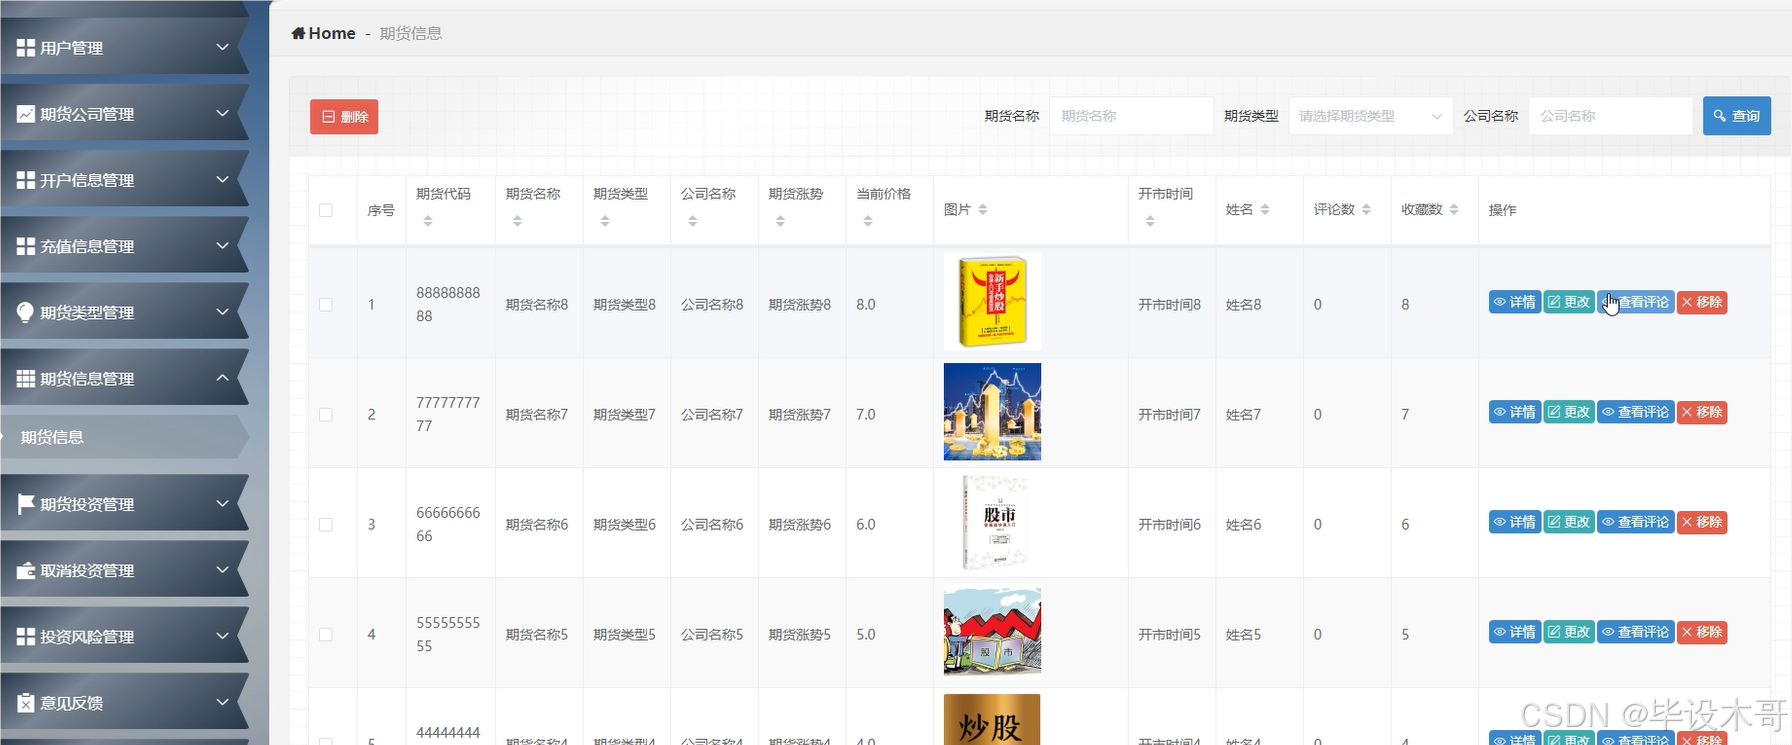Open the 股市 book thumbnail in row 3

pos(992,522)
